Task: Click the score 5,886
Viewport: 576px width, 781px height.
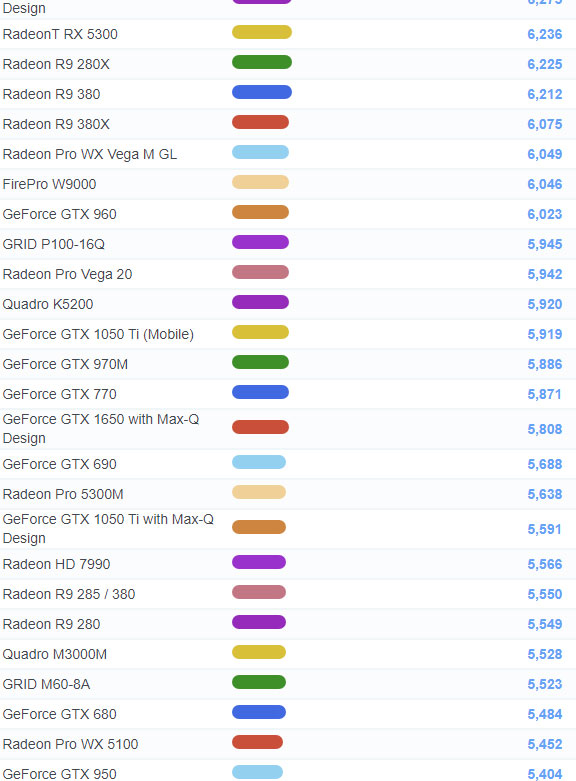Action: pyautogui.click(x=545, y=364)
